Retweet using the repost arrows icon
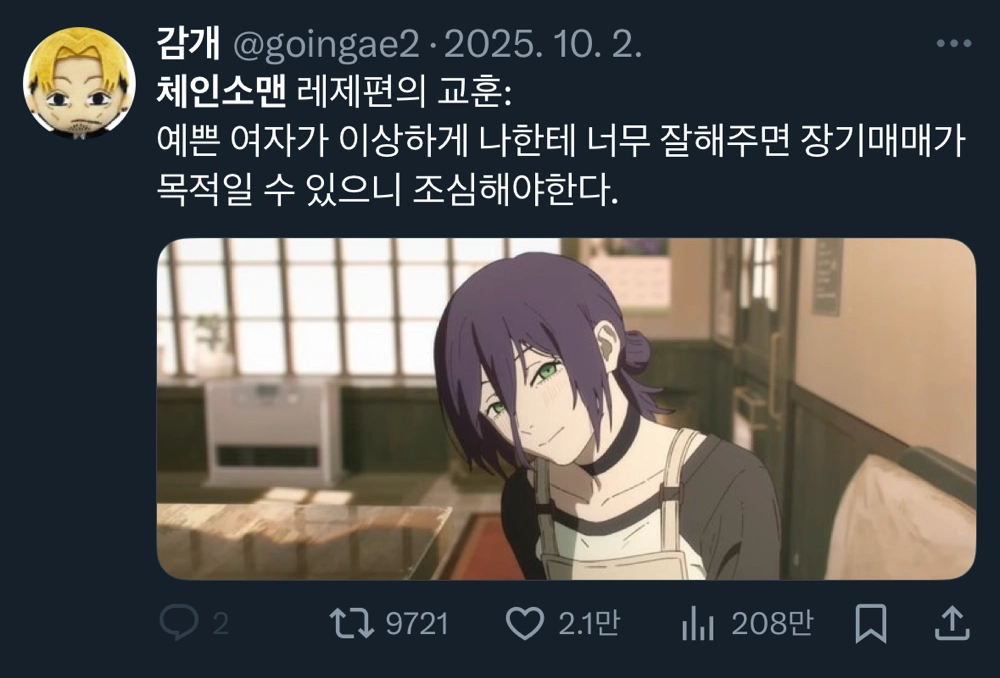The height and width of the screenshot is (678, 1000). coord(351,623)
